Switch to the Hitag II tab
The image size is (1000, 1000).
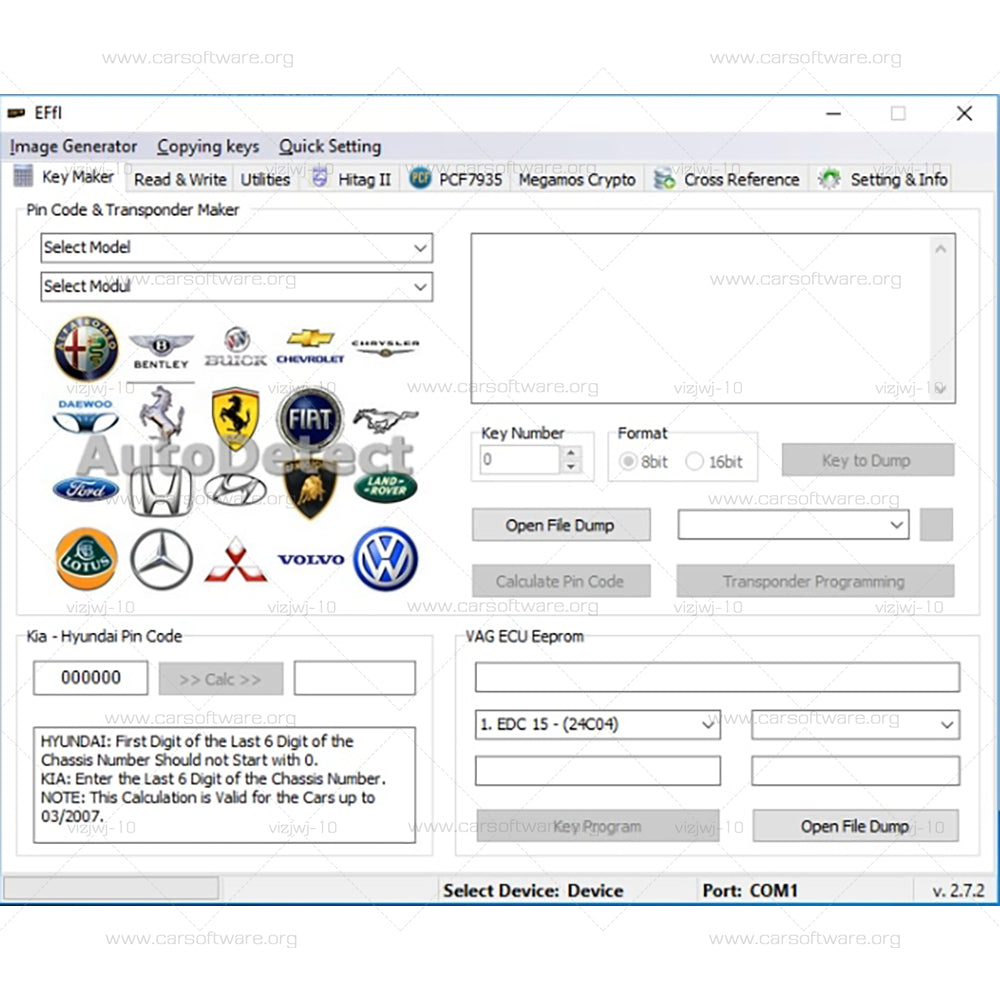pos(351,180)
